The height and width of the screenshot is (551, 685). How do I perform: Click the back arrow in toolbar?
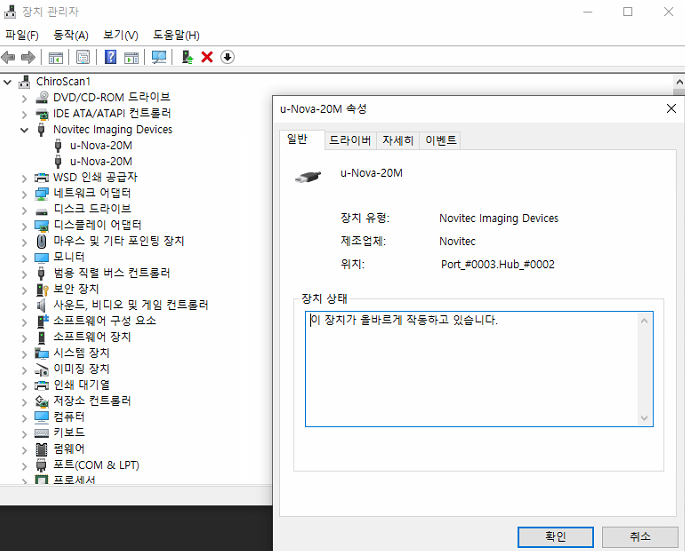tap(9, 57)
